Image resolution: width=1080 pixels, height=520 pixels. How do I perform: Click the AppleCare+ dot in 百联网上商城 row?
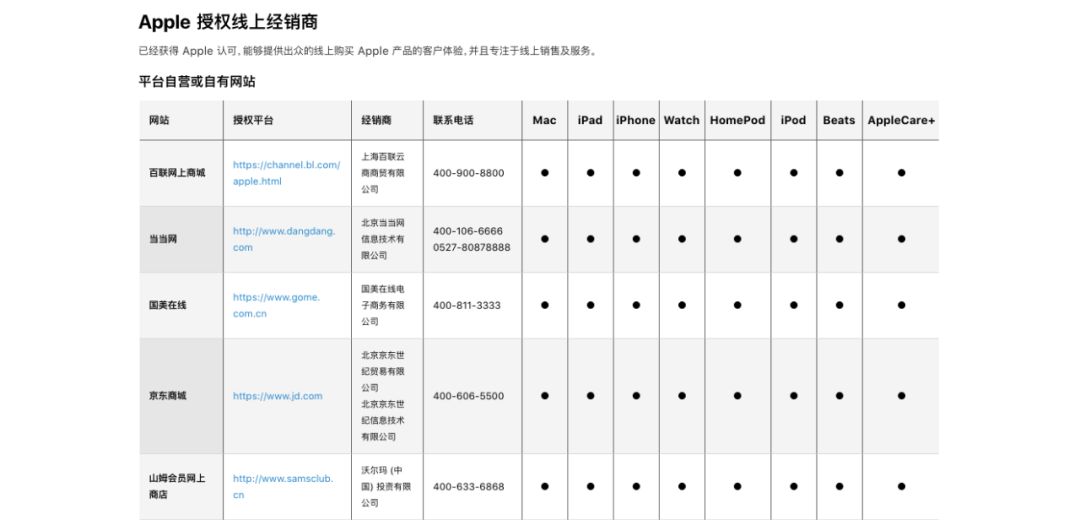click(901, 173)
